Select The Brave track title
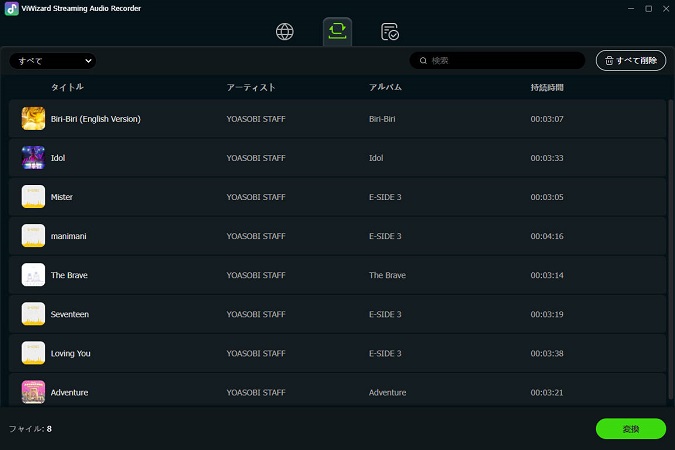The height and width of the screenshot is (450, 675). (69, 275)
